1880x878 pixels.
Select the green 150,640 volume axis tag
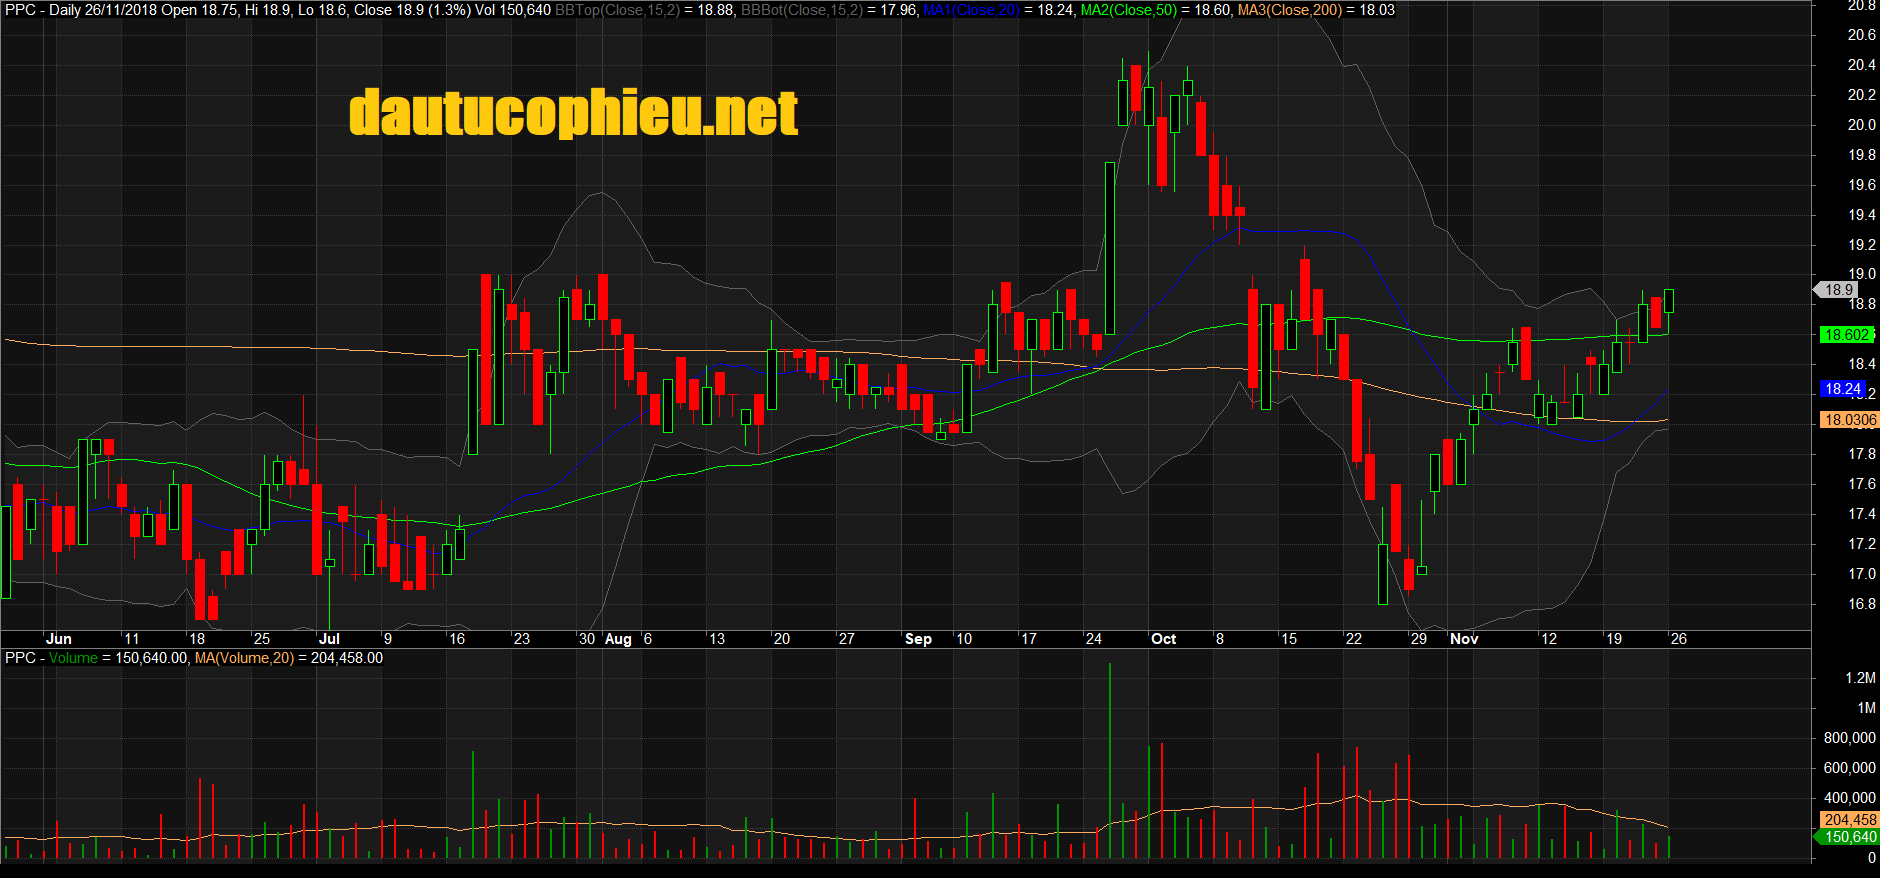click(1849, 837)
